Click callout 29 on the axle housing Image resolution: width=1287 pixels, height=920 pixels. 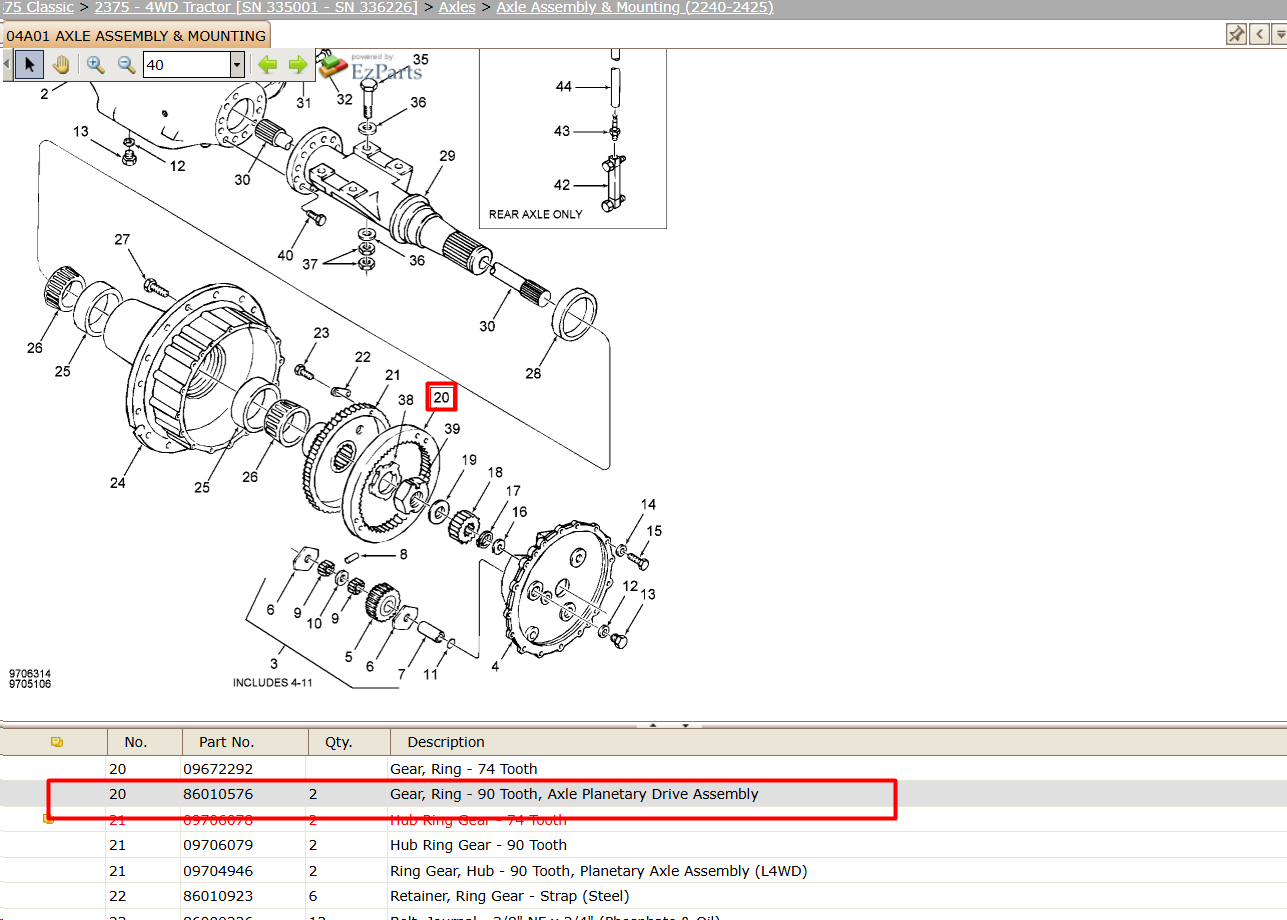click(x=447, y=156)
